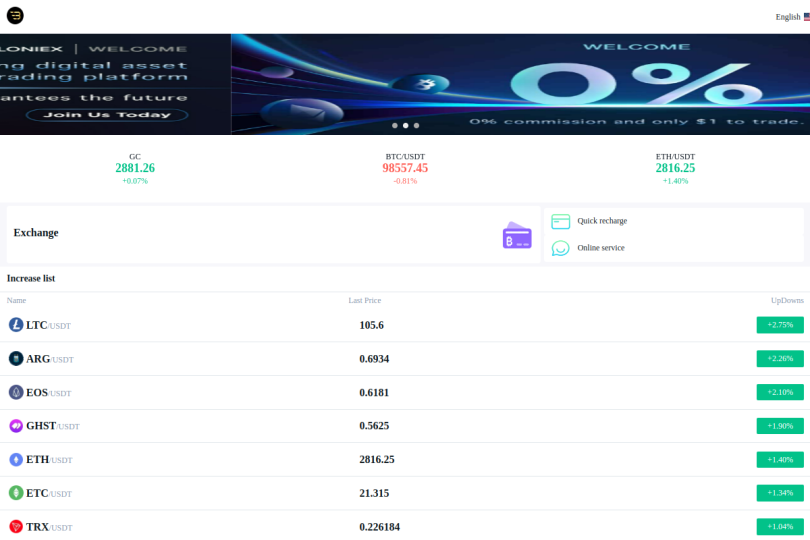Click the GHST price 0.5625
This screenshot has height=540, width=810.
(x=374, y=426)
